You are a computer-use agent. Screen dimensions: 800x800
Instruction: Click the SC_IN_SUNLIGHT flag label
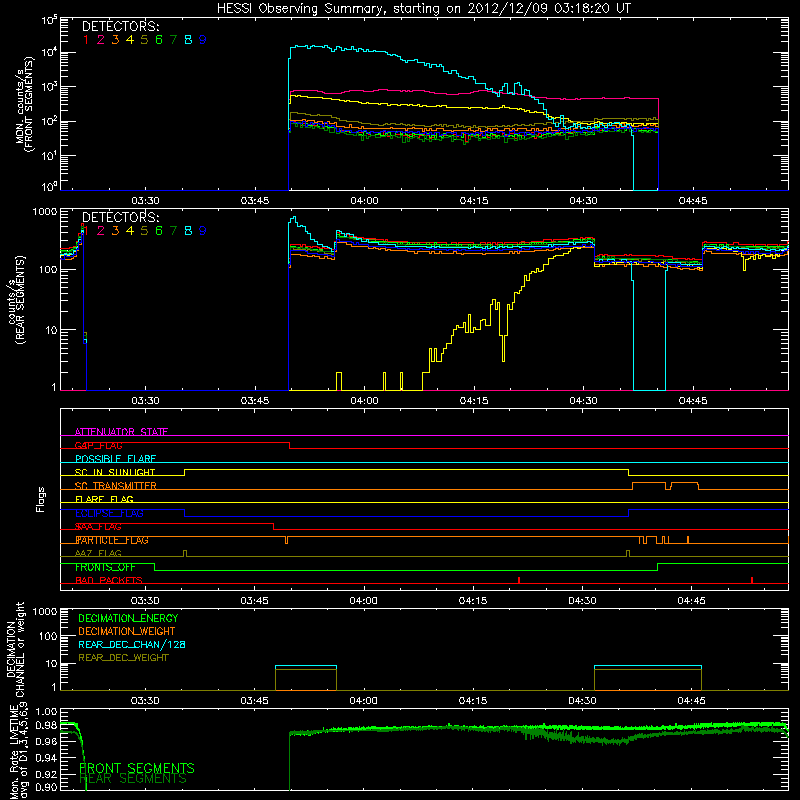tap(115, 472)
